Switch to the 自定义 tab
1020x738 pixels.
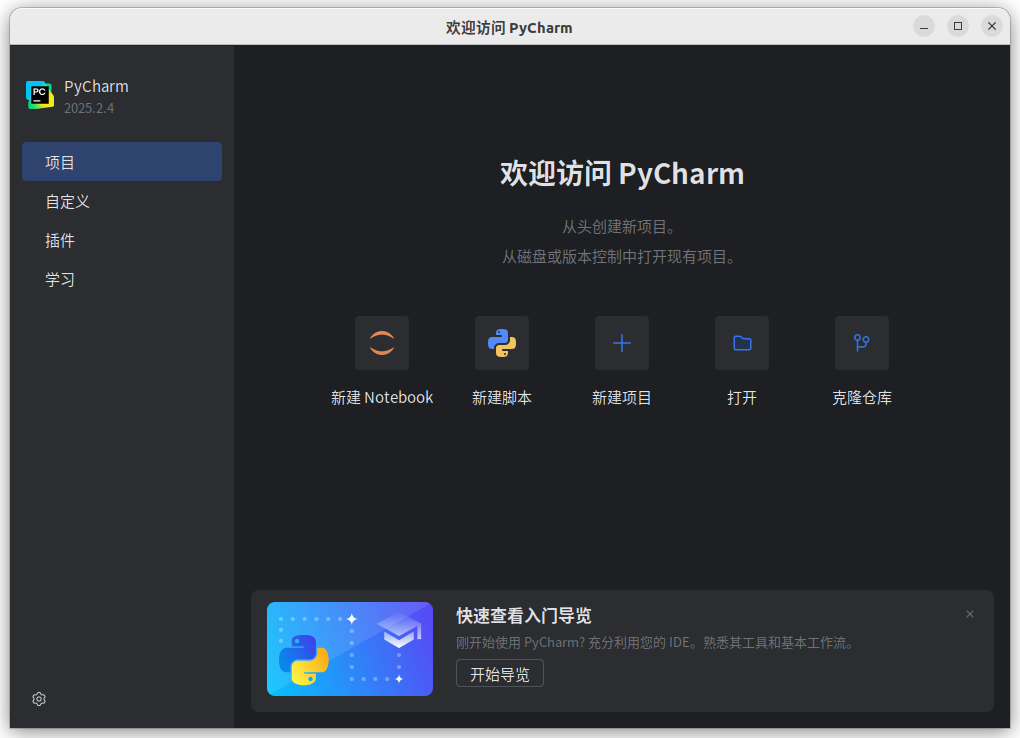coord(122,202)
